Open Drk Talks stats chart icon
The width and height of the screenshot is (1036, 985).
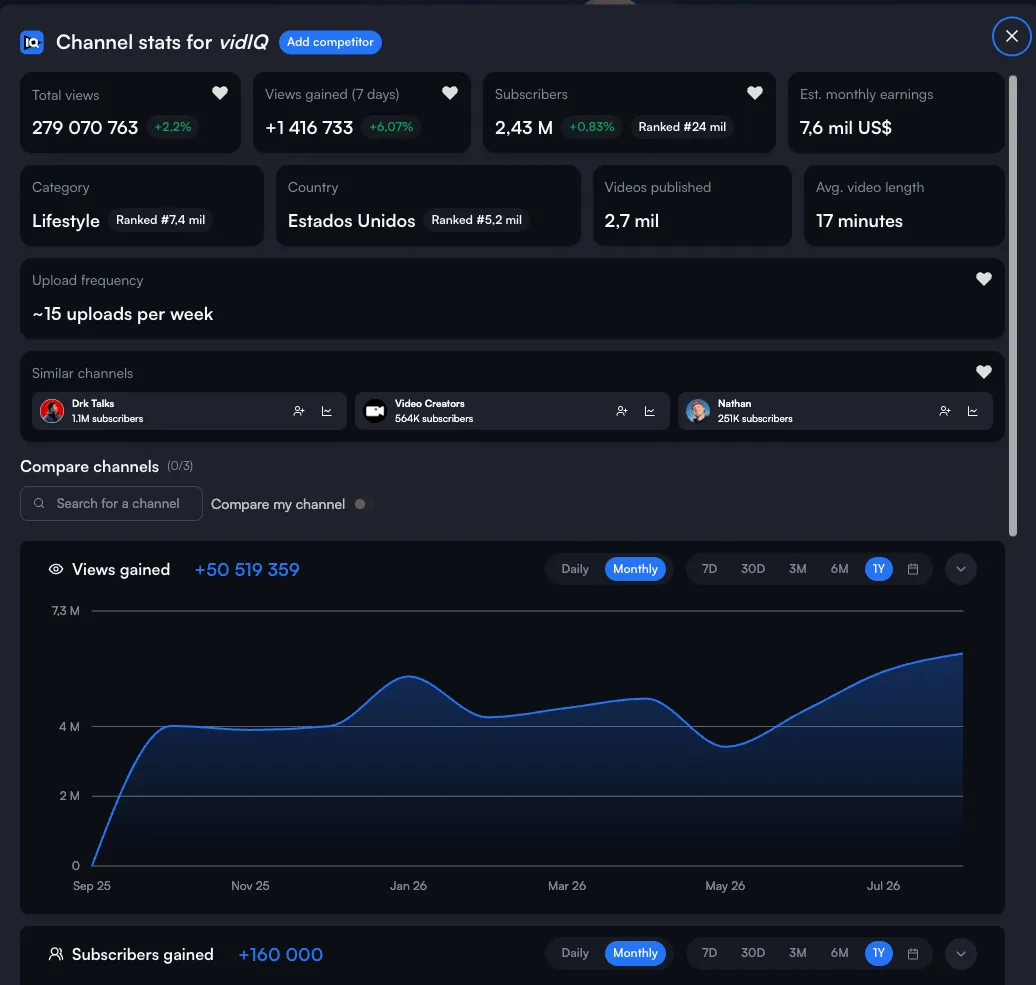(326, 411)
